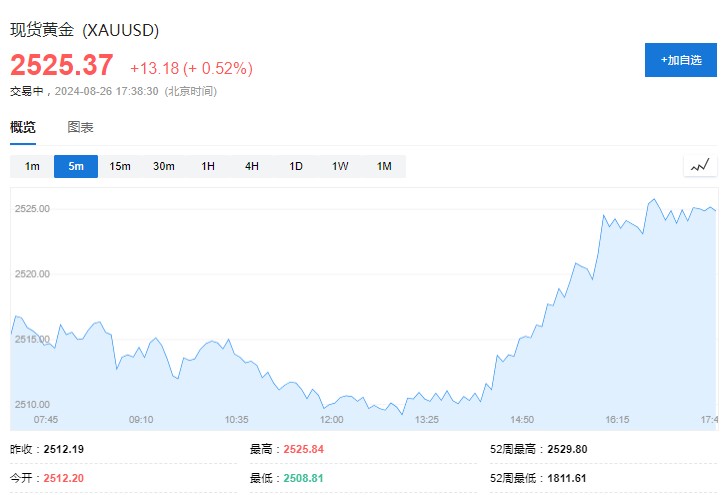Open the 图表 chart tab
Viewport: 723px width, 495px height.
(81, 127)
